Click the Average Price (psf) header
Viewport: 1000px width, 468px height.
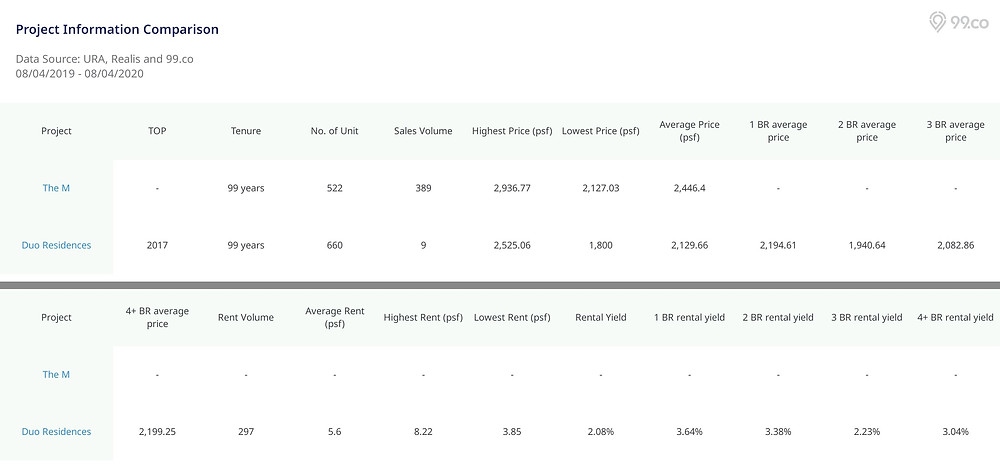689,131
